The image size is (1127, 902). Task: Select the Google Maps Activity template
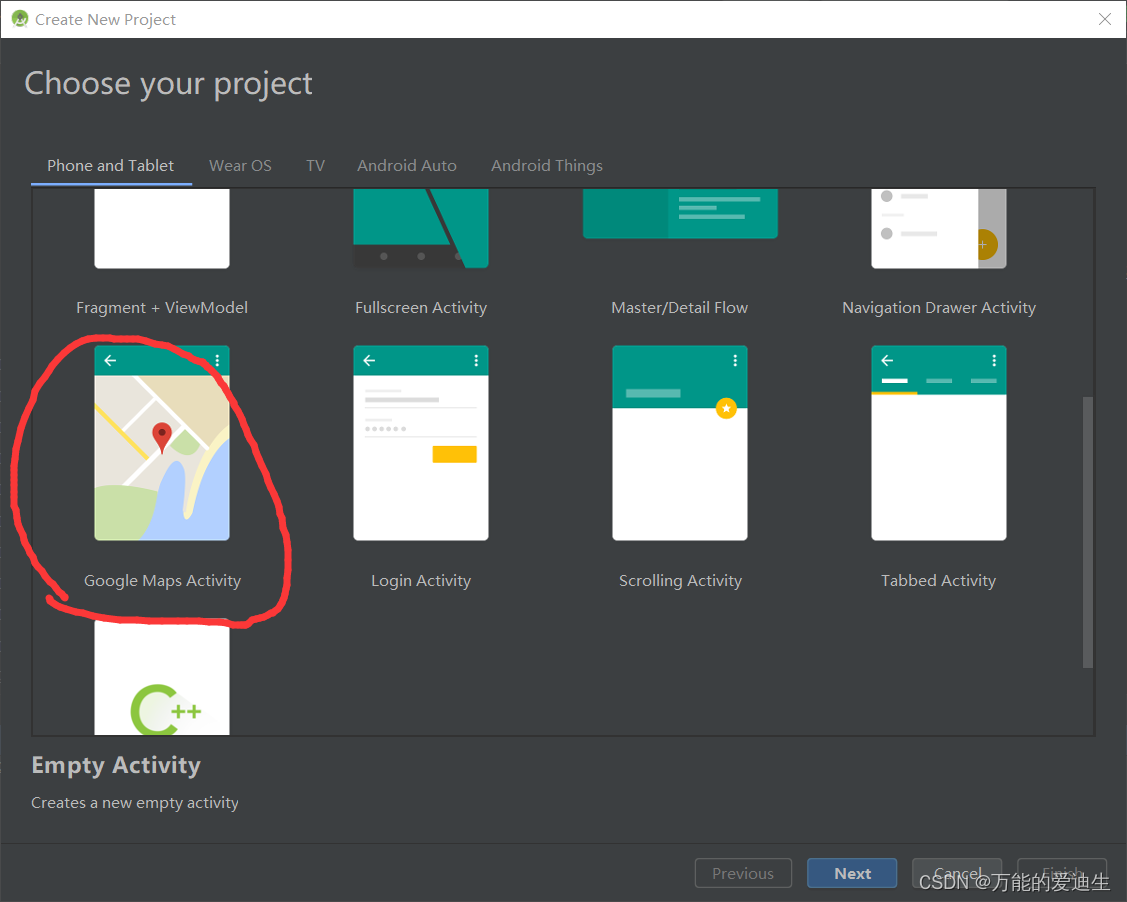point(162,442)
